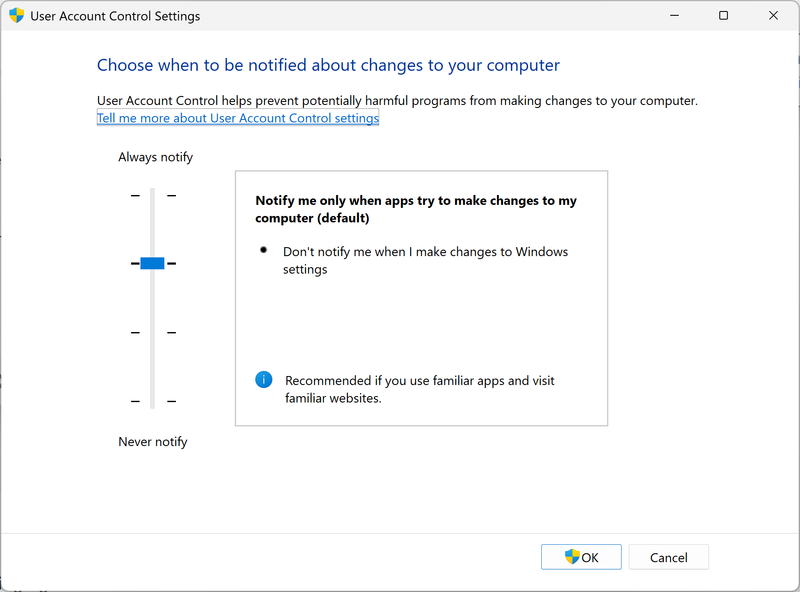Click the User Account Control helps prevent description
Image resolution: width=800 pixels, height=592 pixels.
[397, 101]
